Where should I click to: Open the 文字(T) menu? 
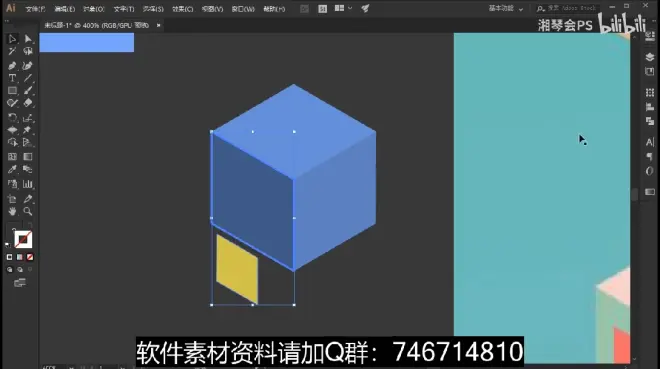pos(124,9)
